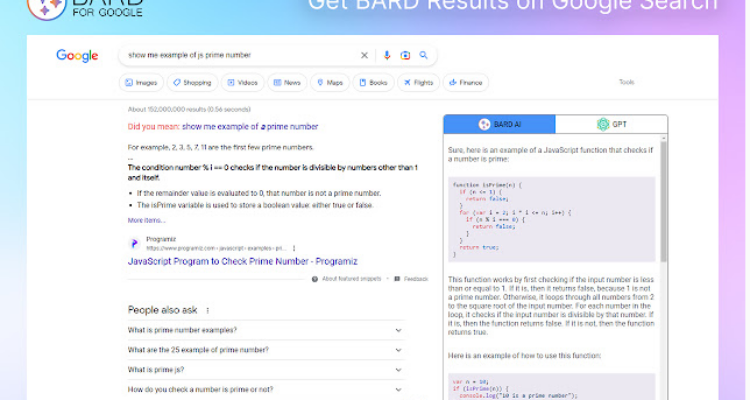Switch to the BARD AI tab
750x400 pixels.
(x=500, y=124)
